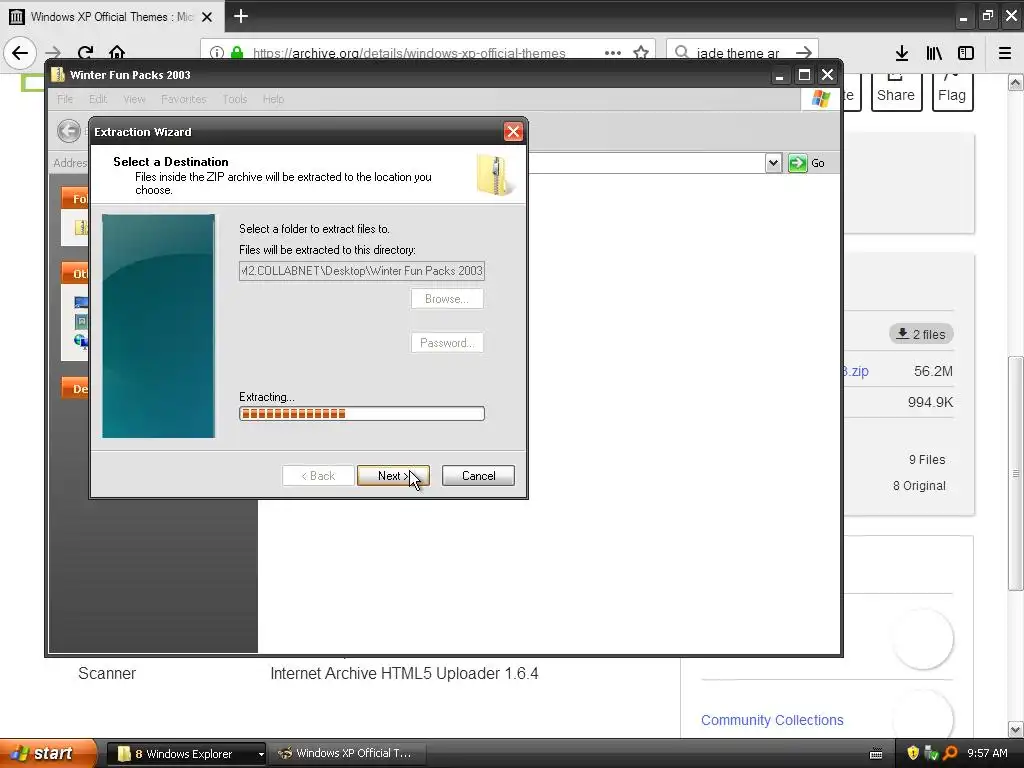Open the .zip download link
Image resolution: width=1024 pixels, height=768 pixels.
[856, 372]
